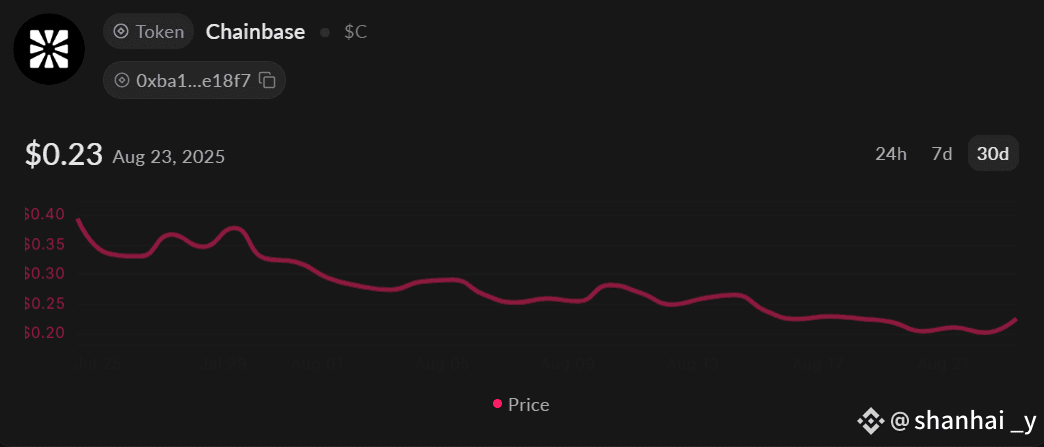Click the $0.40 axis label
Viewport: 1044px width, 447px height.
coord(44,215)
